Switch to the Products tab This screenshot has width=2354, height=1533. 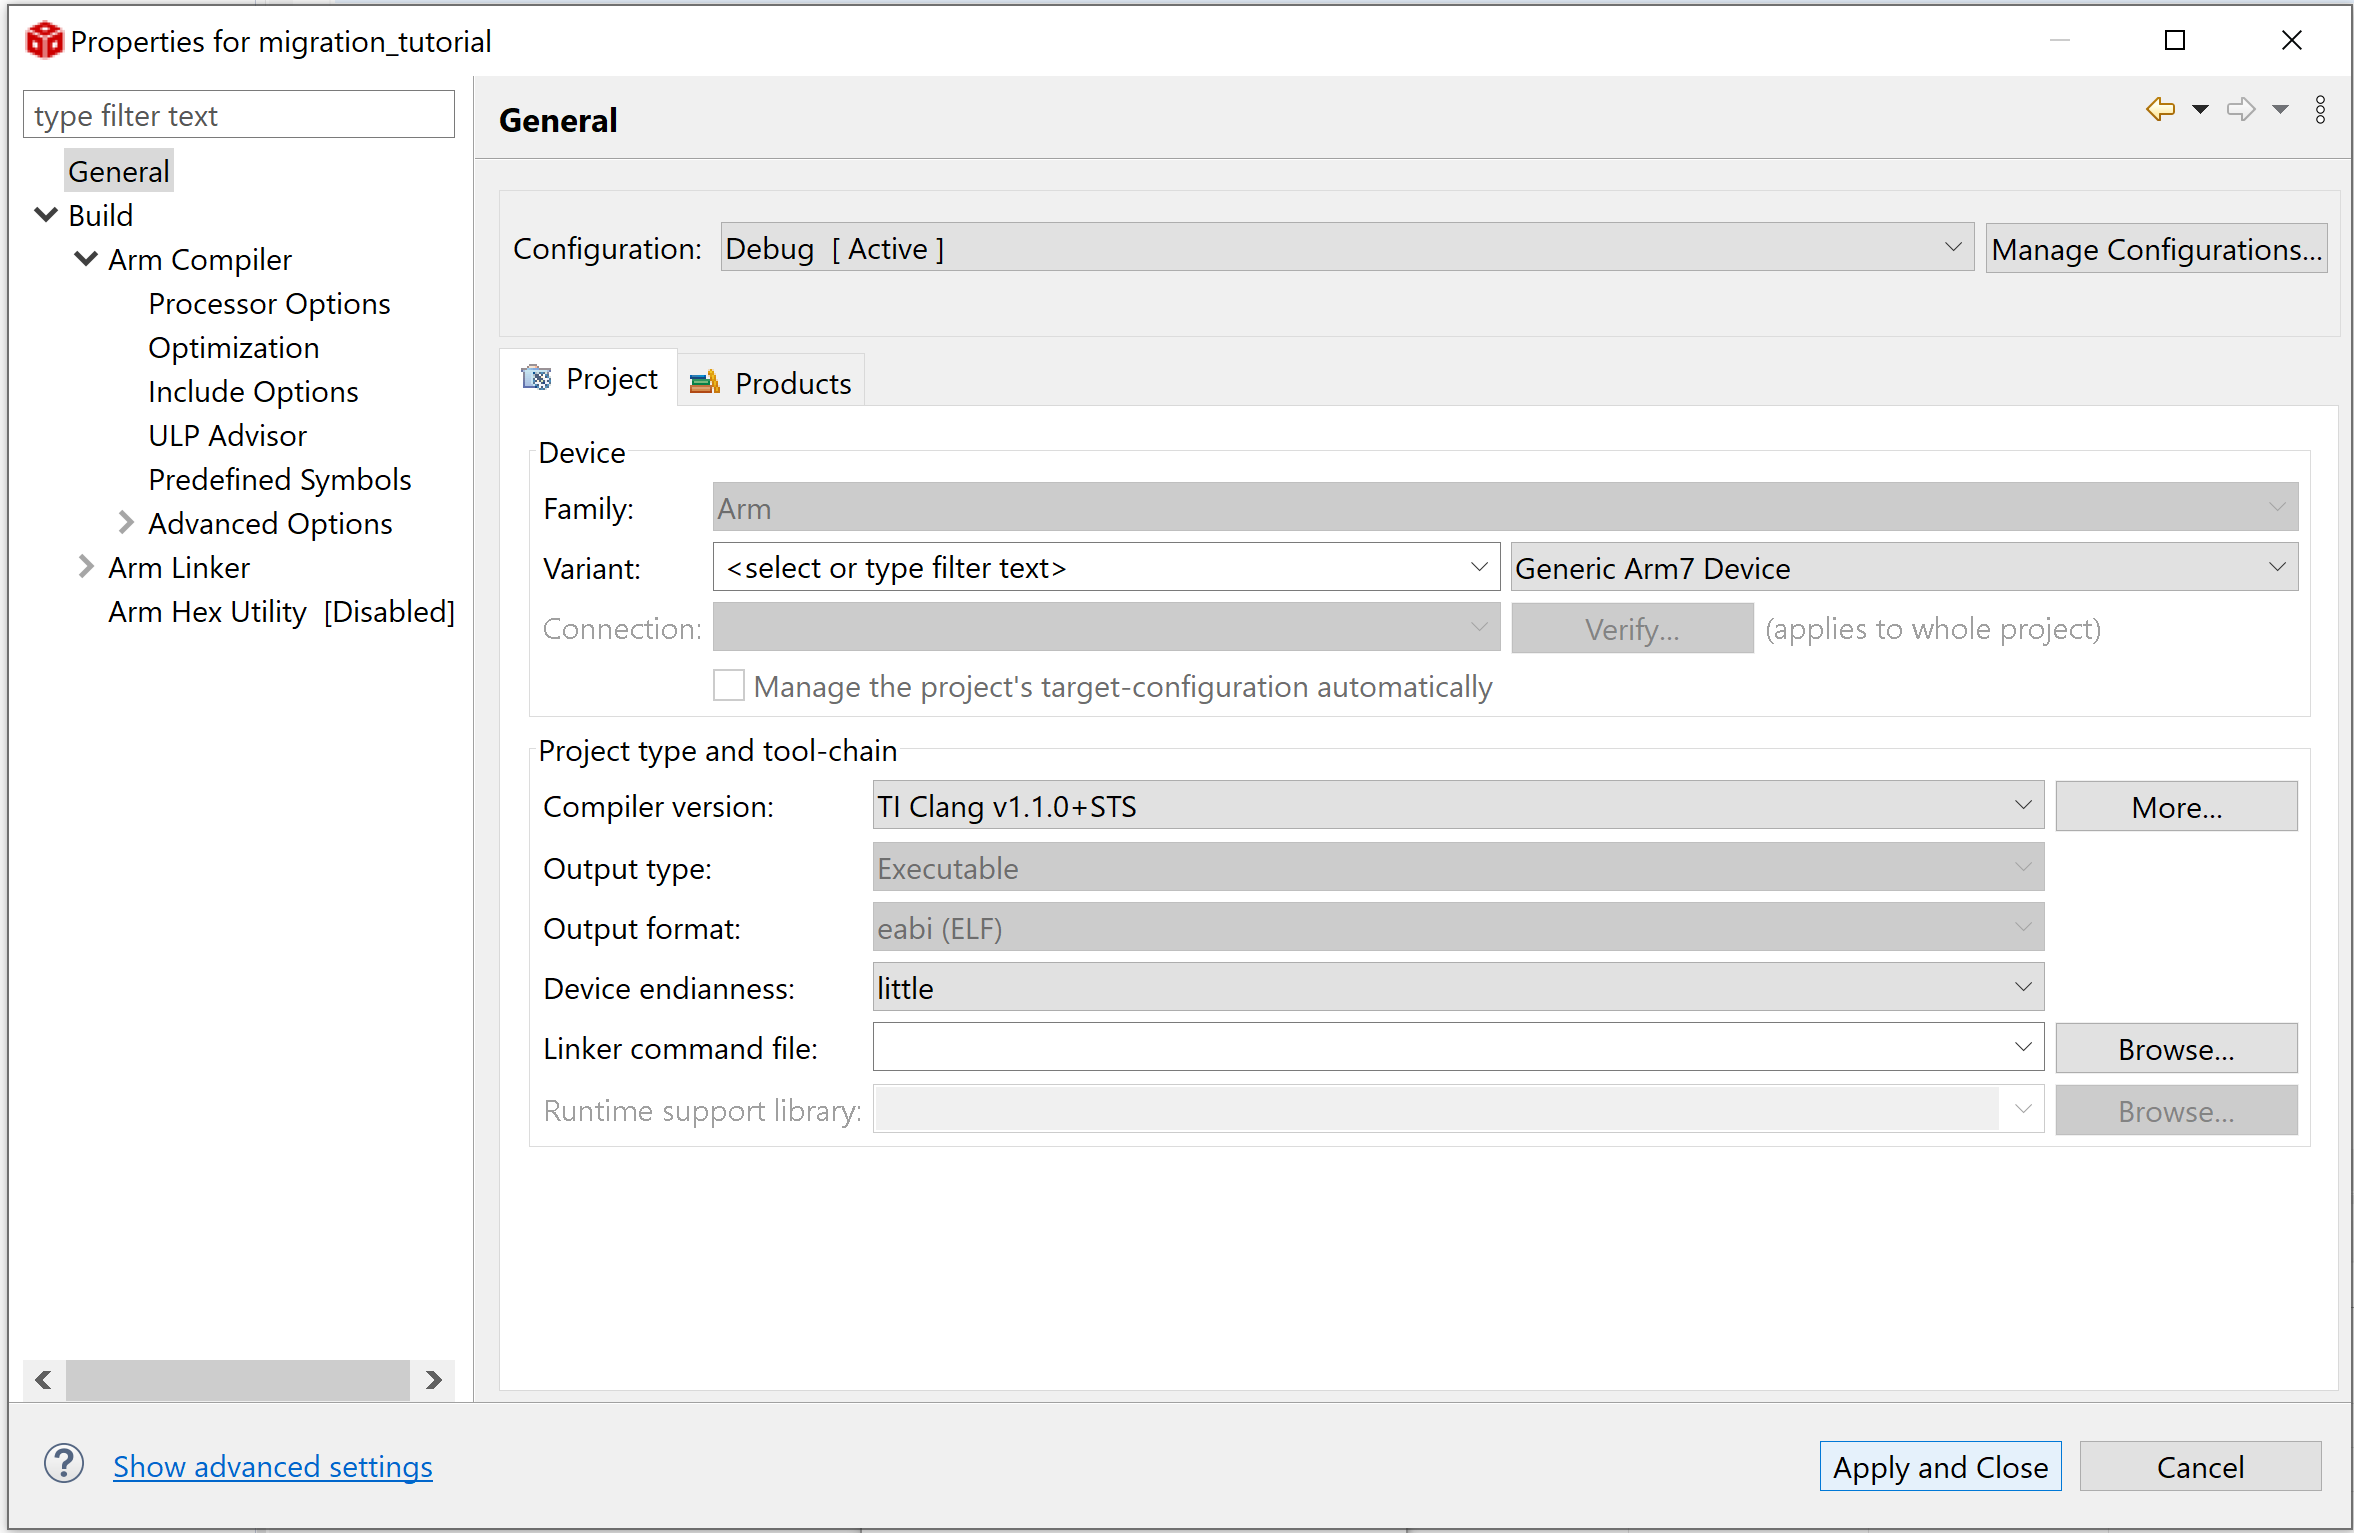[791, 382]
